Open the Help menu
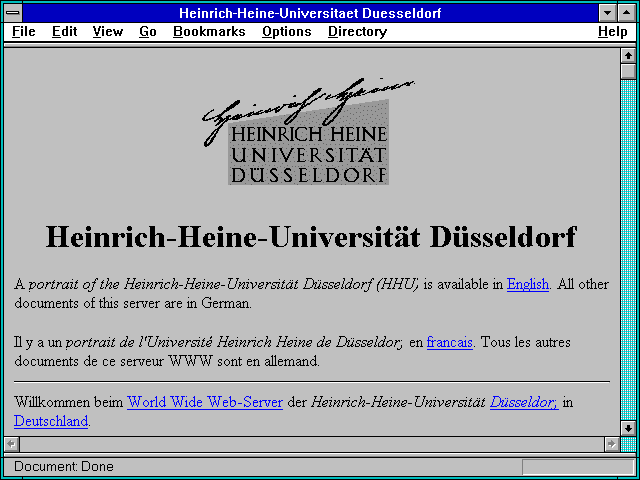Viewport: 640px width, 480px height. (613, 32)
